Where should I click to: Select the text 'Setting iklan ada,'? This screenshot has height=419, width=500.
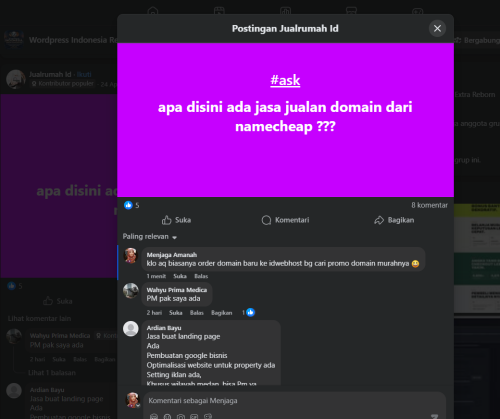[x=174, y=375]
